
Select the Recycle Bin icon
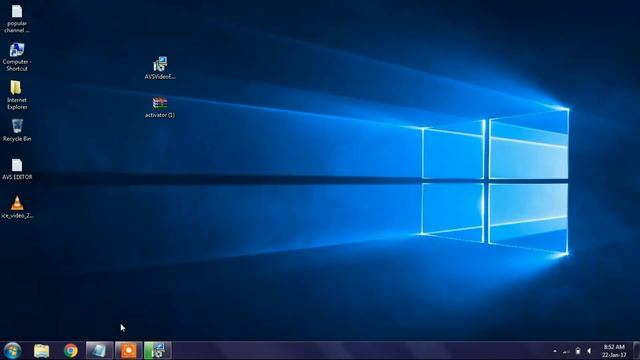click(x=17, y=130)
